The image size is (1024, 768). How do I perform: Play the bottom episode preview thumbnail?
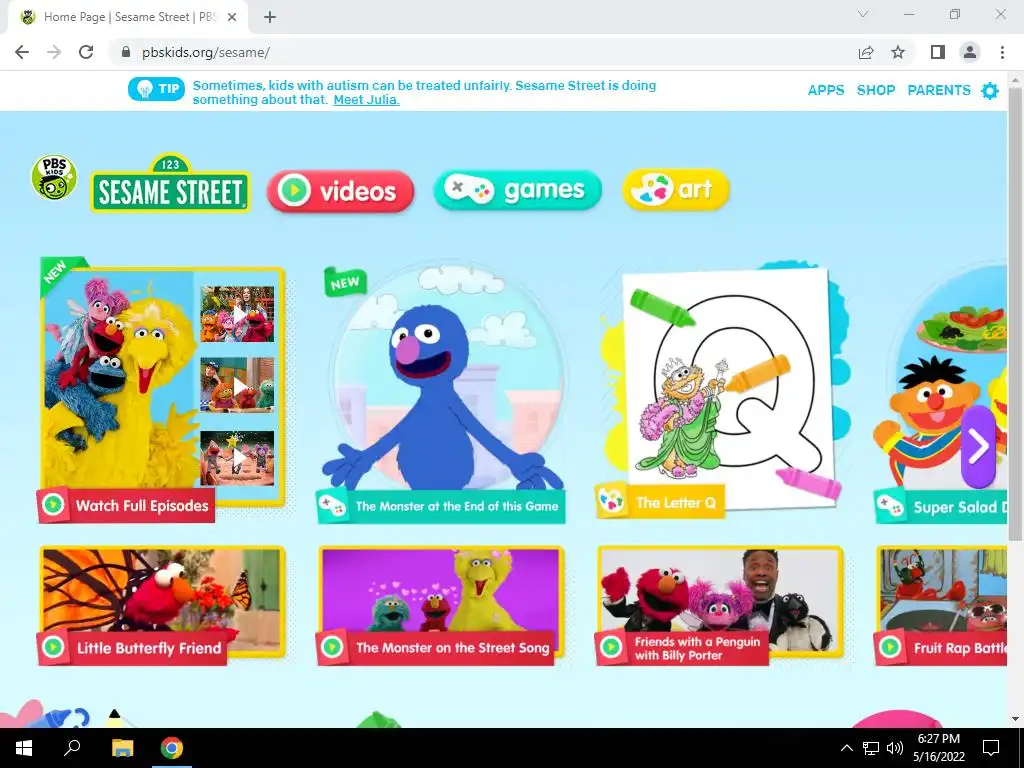(x=237, y=458)
